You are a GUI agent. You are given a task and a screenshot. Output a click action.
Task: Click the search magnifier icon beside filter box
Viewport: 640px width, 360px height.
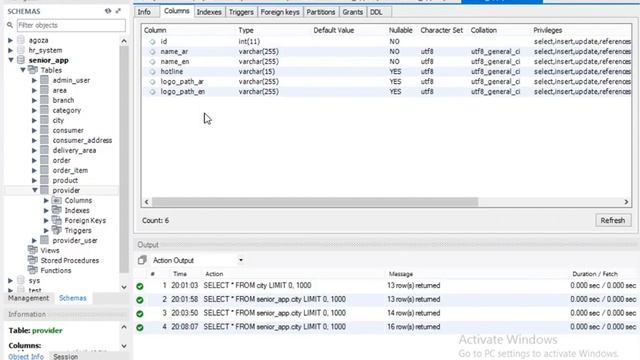(10, 25)
